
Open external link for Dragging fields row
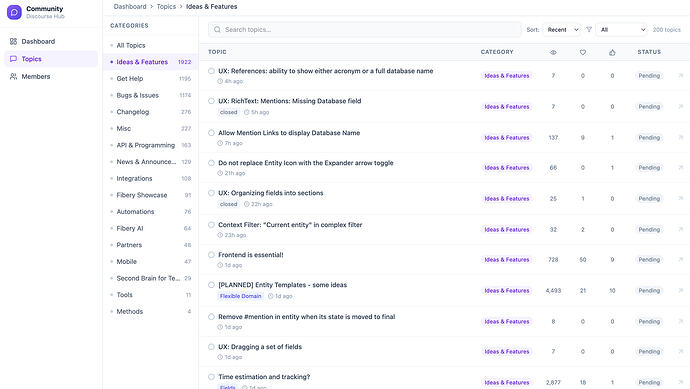click(x=680, y=351)
